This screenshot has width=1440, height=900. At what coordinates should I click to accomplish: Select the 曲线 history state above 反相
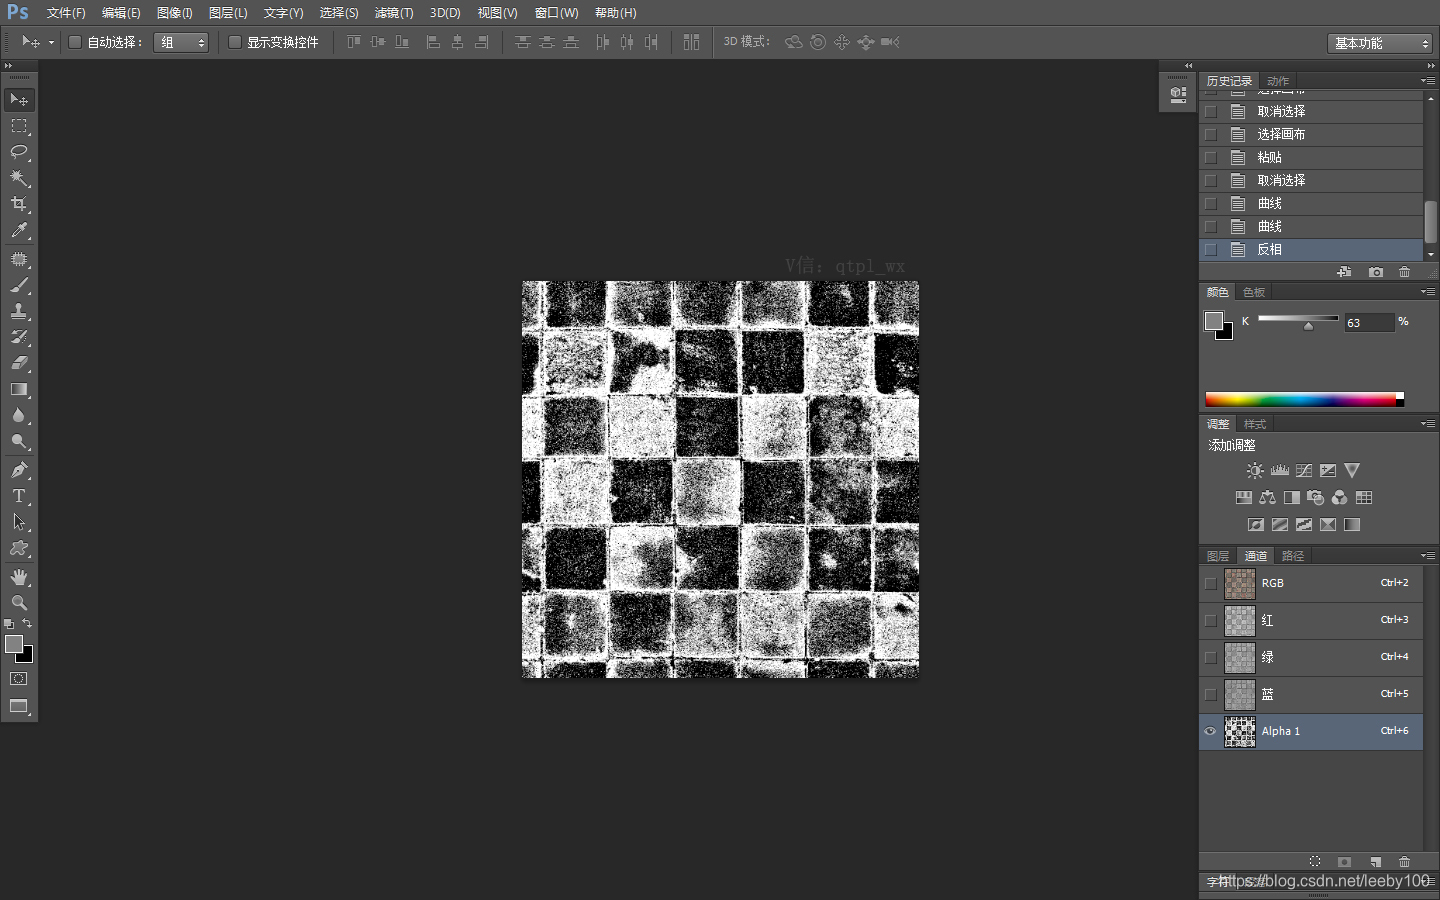tap(1311, 227)
